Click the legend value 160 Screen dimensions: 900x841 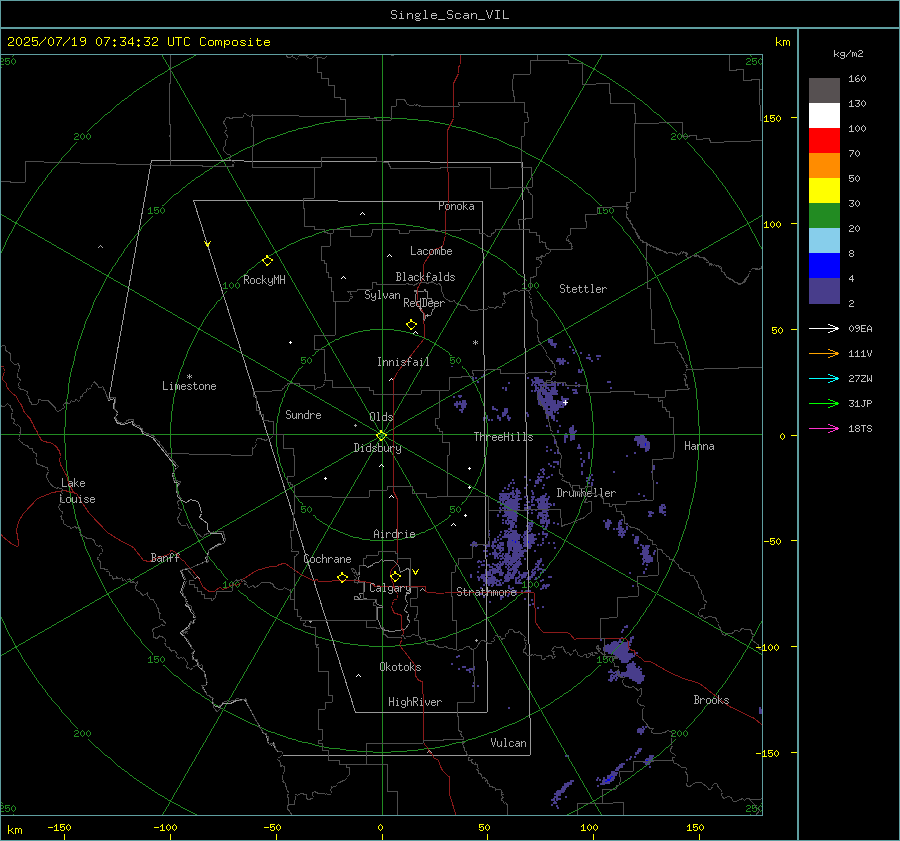click(x=857, y=79)
